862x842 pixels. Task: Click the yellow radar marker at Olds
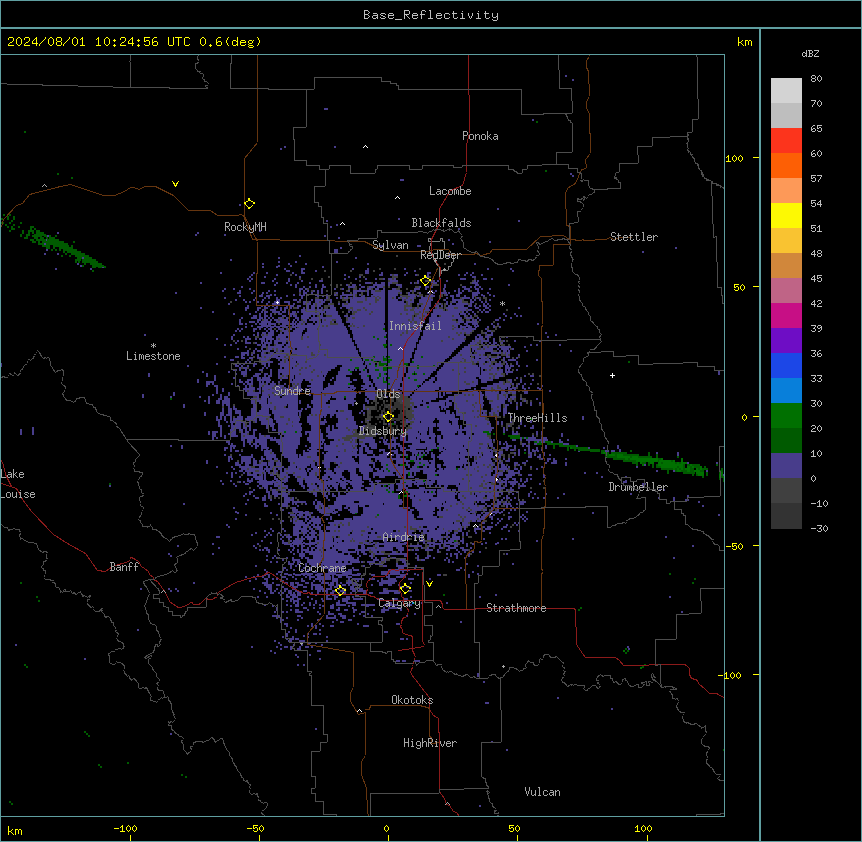pyautogui.click(x=388, y=416)
